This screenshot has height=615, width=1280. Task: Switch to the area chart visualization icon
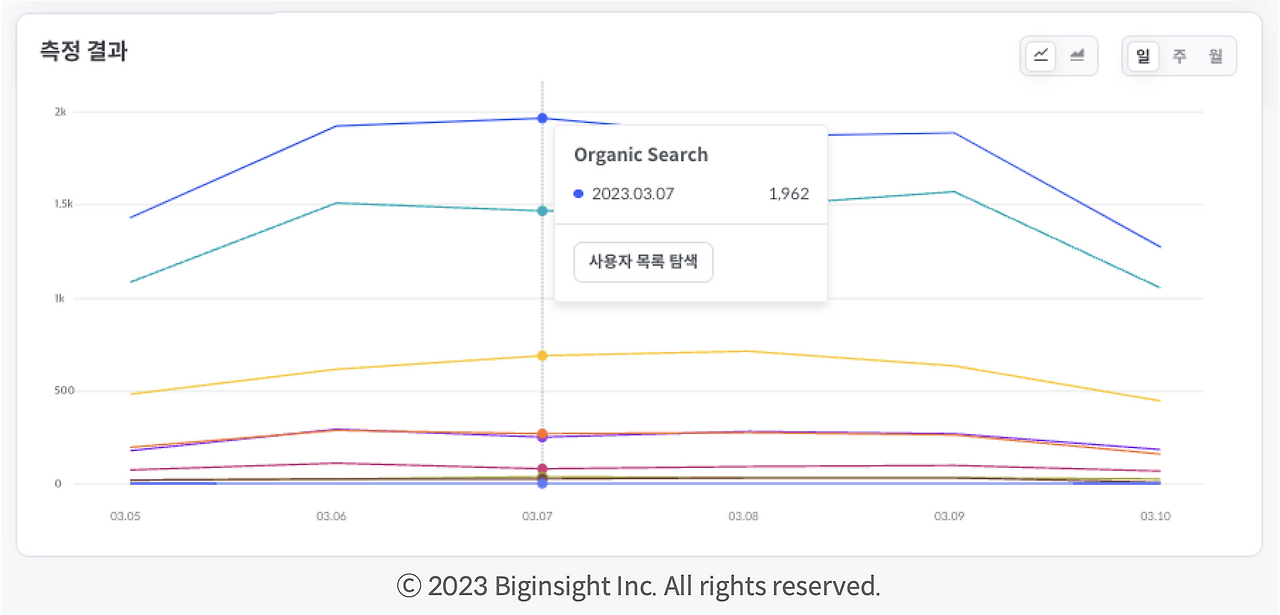pyautogui.click(x=1077, y=56)
